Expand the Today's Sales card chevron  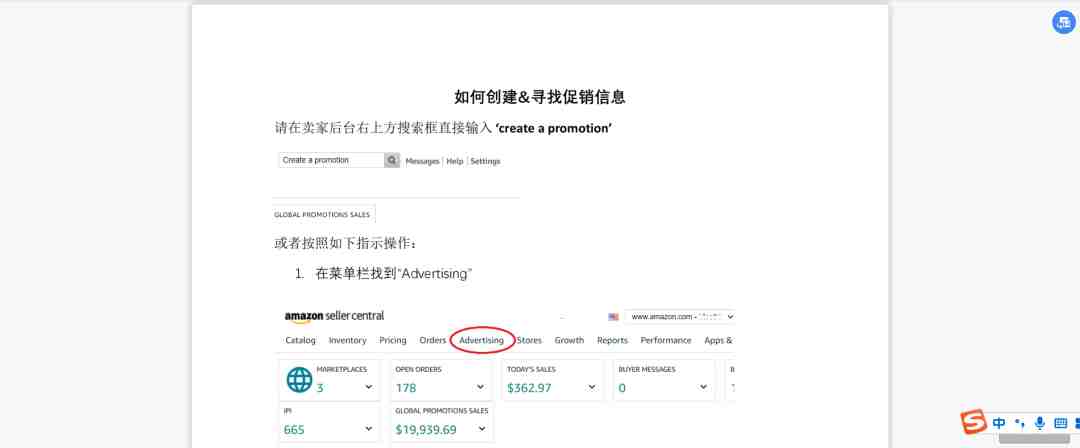point(592,387)
